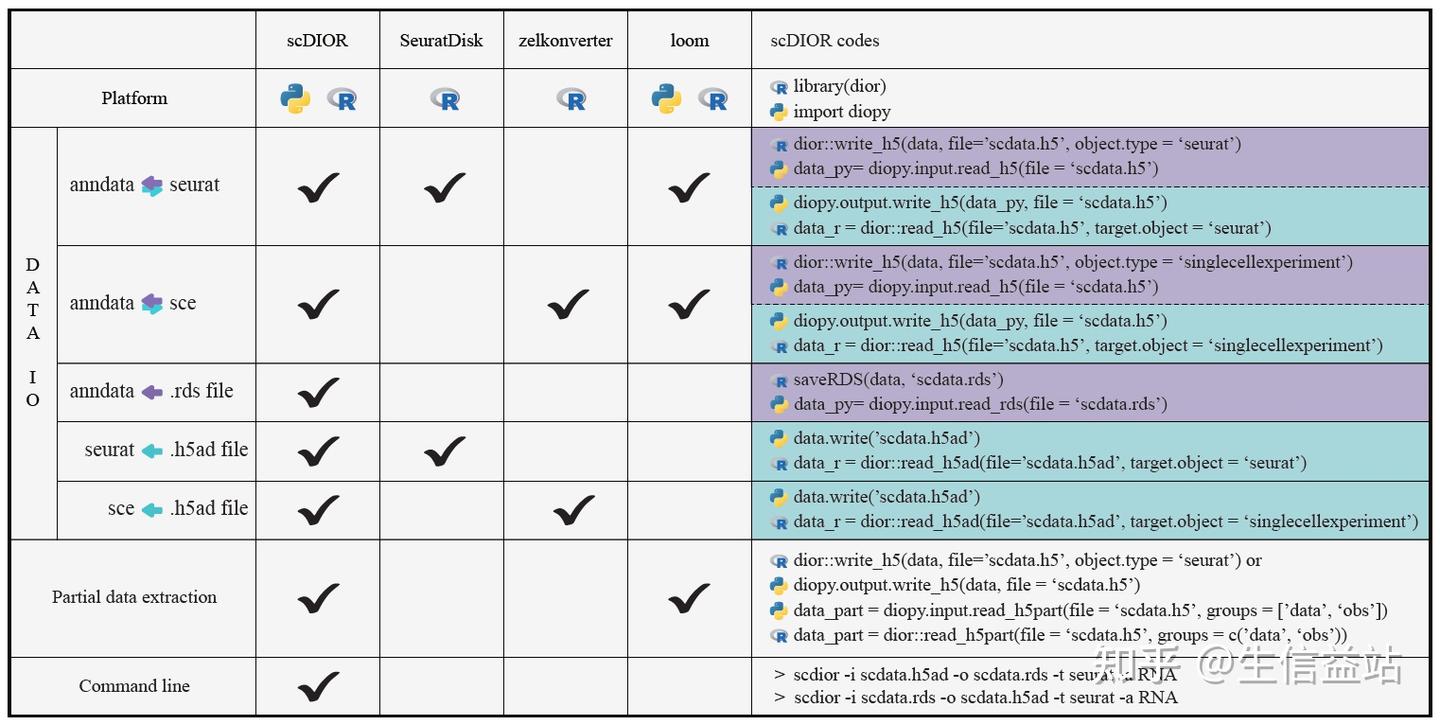Click the bidirectional arrow between anndata and seurat
The height and width of the screenshot is (725, 1440).
tap(151, 185)
